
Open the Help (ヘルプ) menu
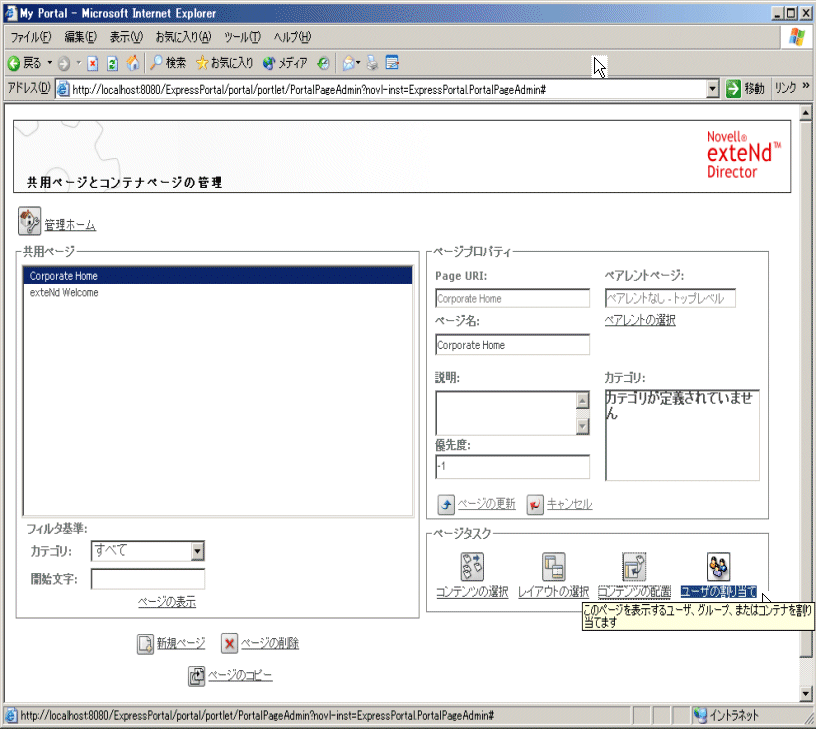292,37
